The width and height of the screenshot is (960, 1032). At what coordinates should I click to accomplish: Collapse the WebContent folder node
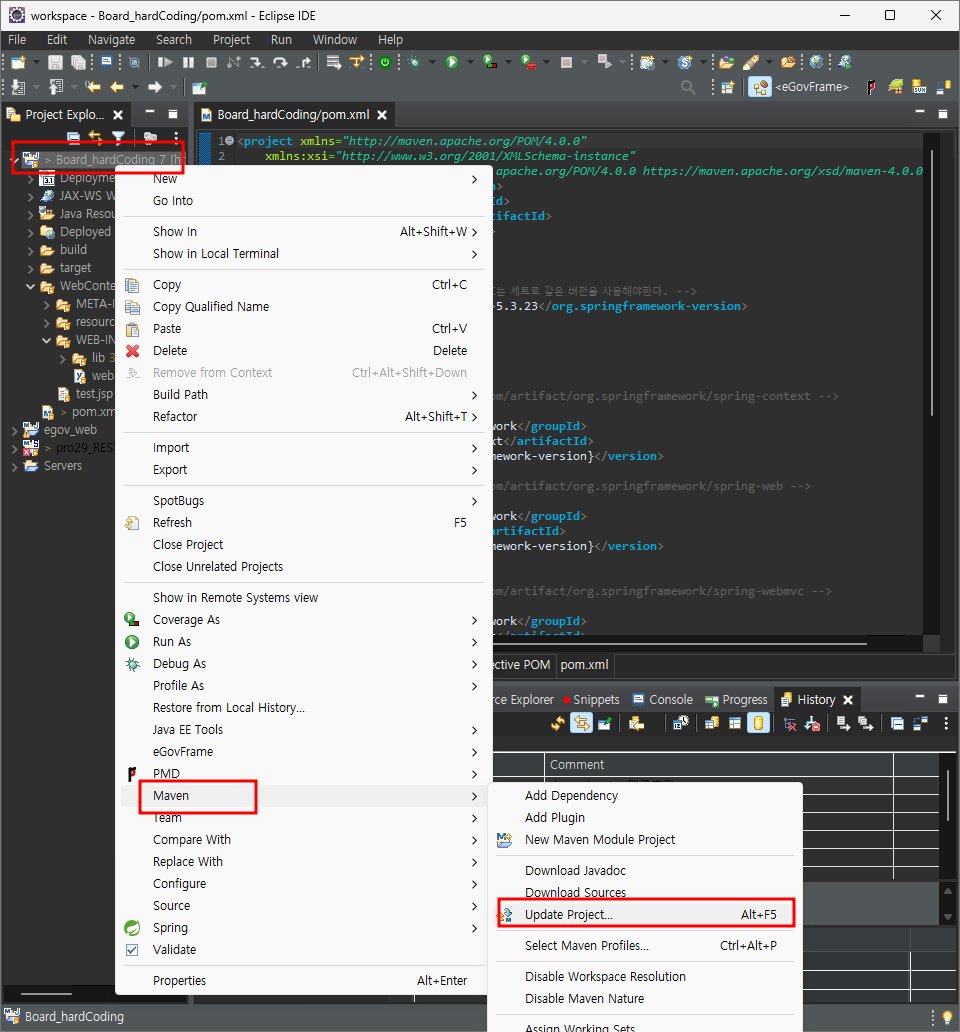(30, 286)
